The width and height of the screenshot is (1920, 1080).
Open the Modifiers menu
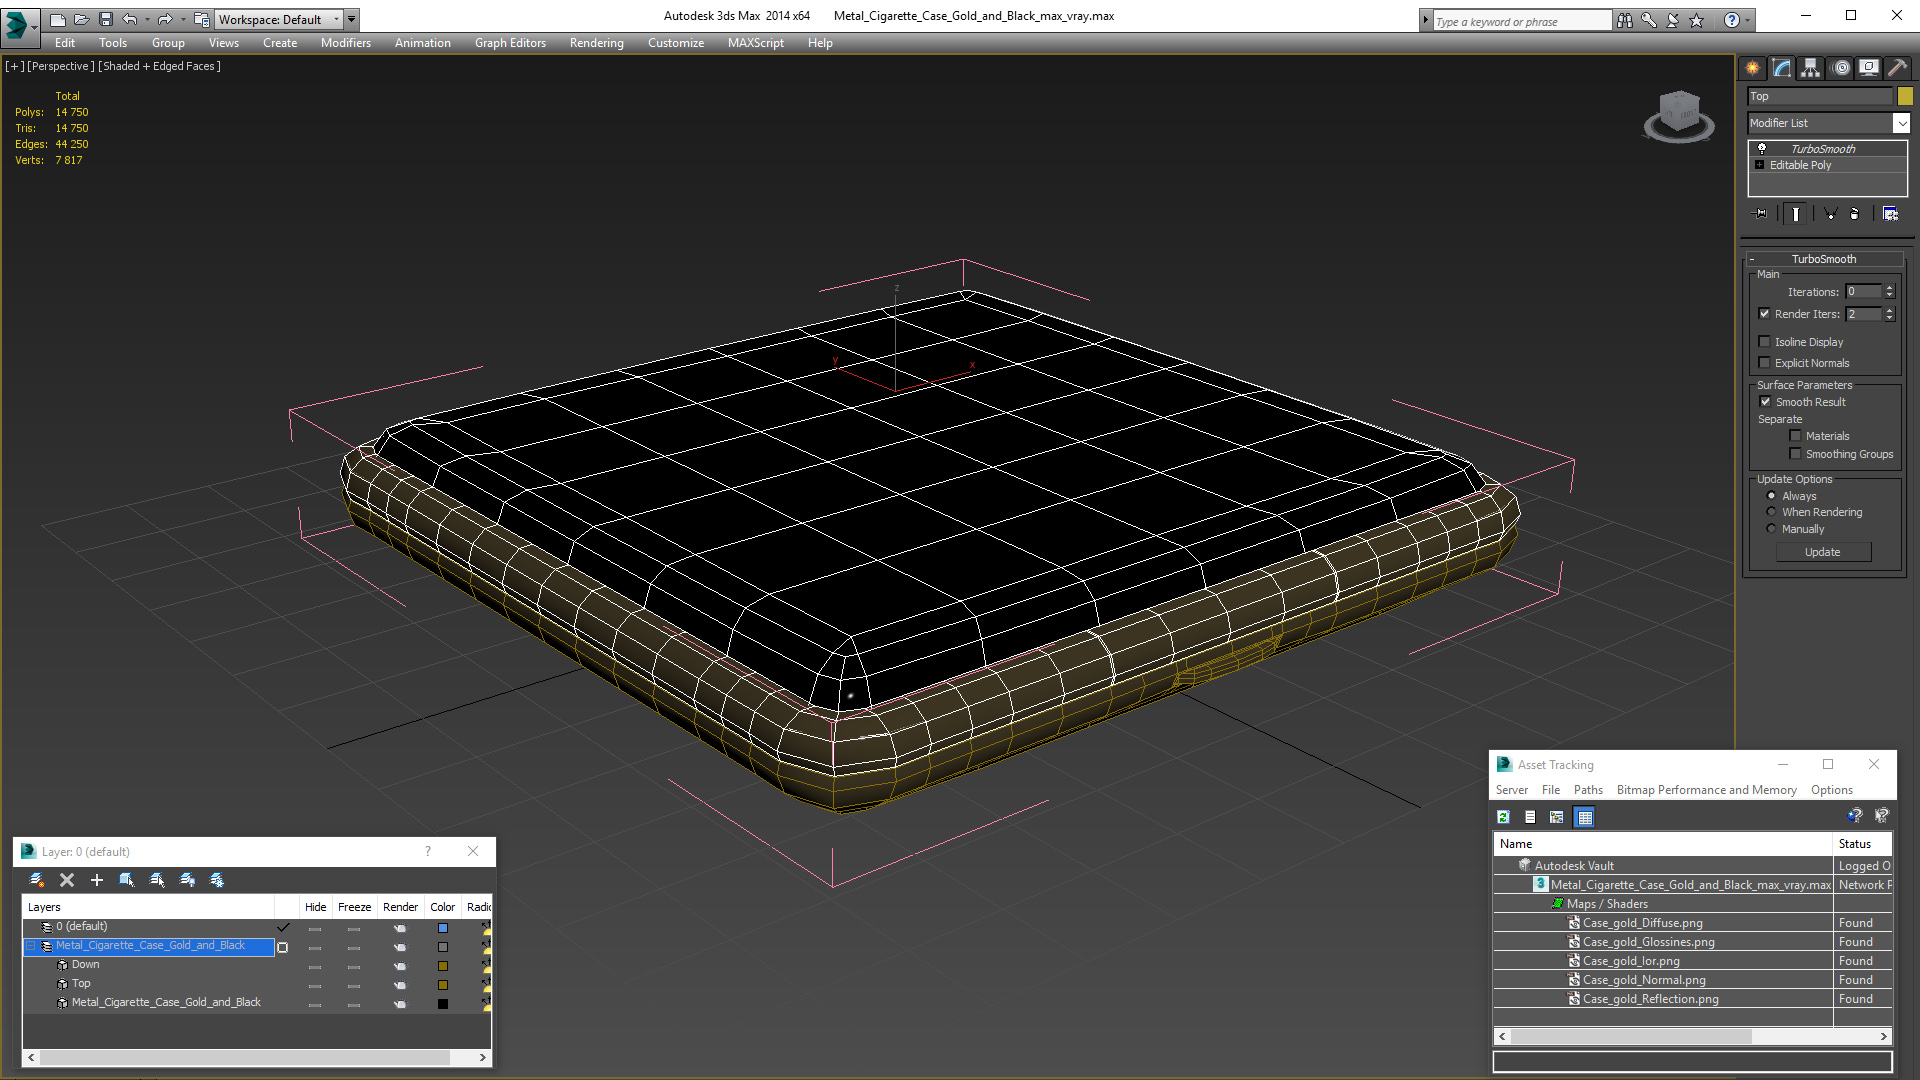point(345,43)
